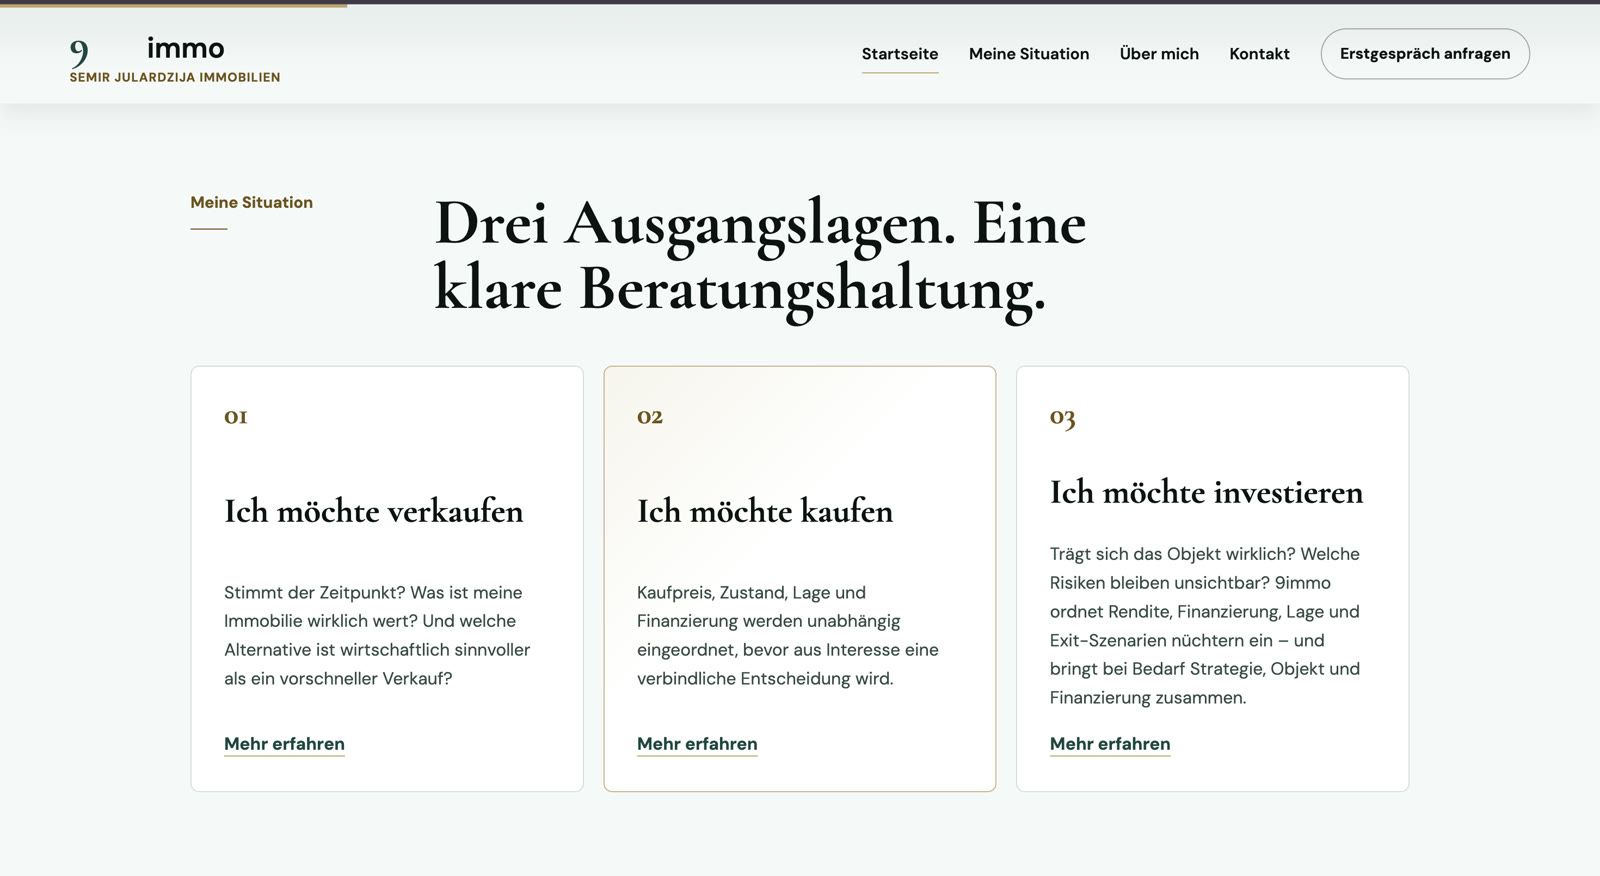This screenshot has height=876, width=1600.
Task: Go to Meine Situation in the navigation
Action: [x=1029, y=54]
